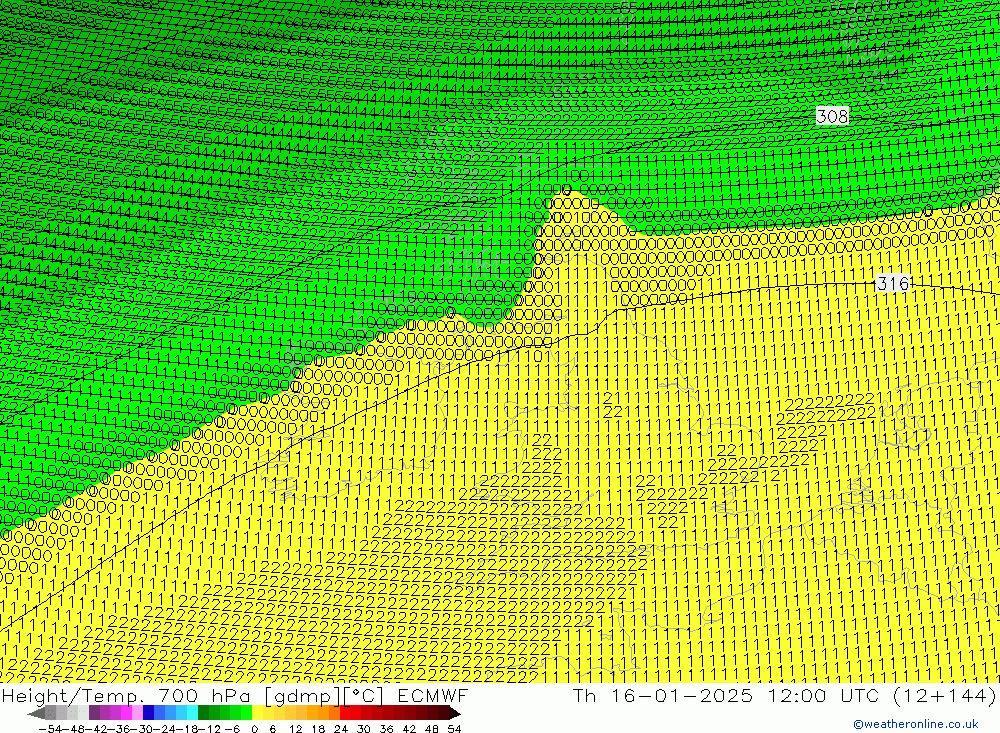This screenshot has width=1000, height=733.
Task: Click the 'Th 16-01-2025 12:00 UTC' date text
Action: 726,695
